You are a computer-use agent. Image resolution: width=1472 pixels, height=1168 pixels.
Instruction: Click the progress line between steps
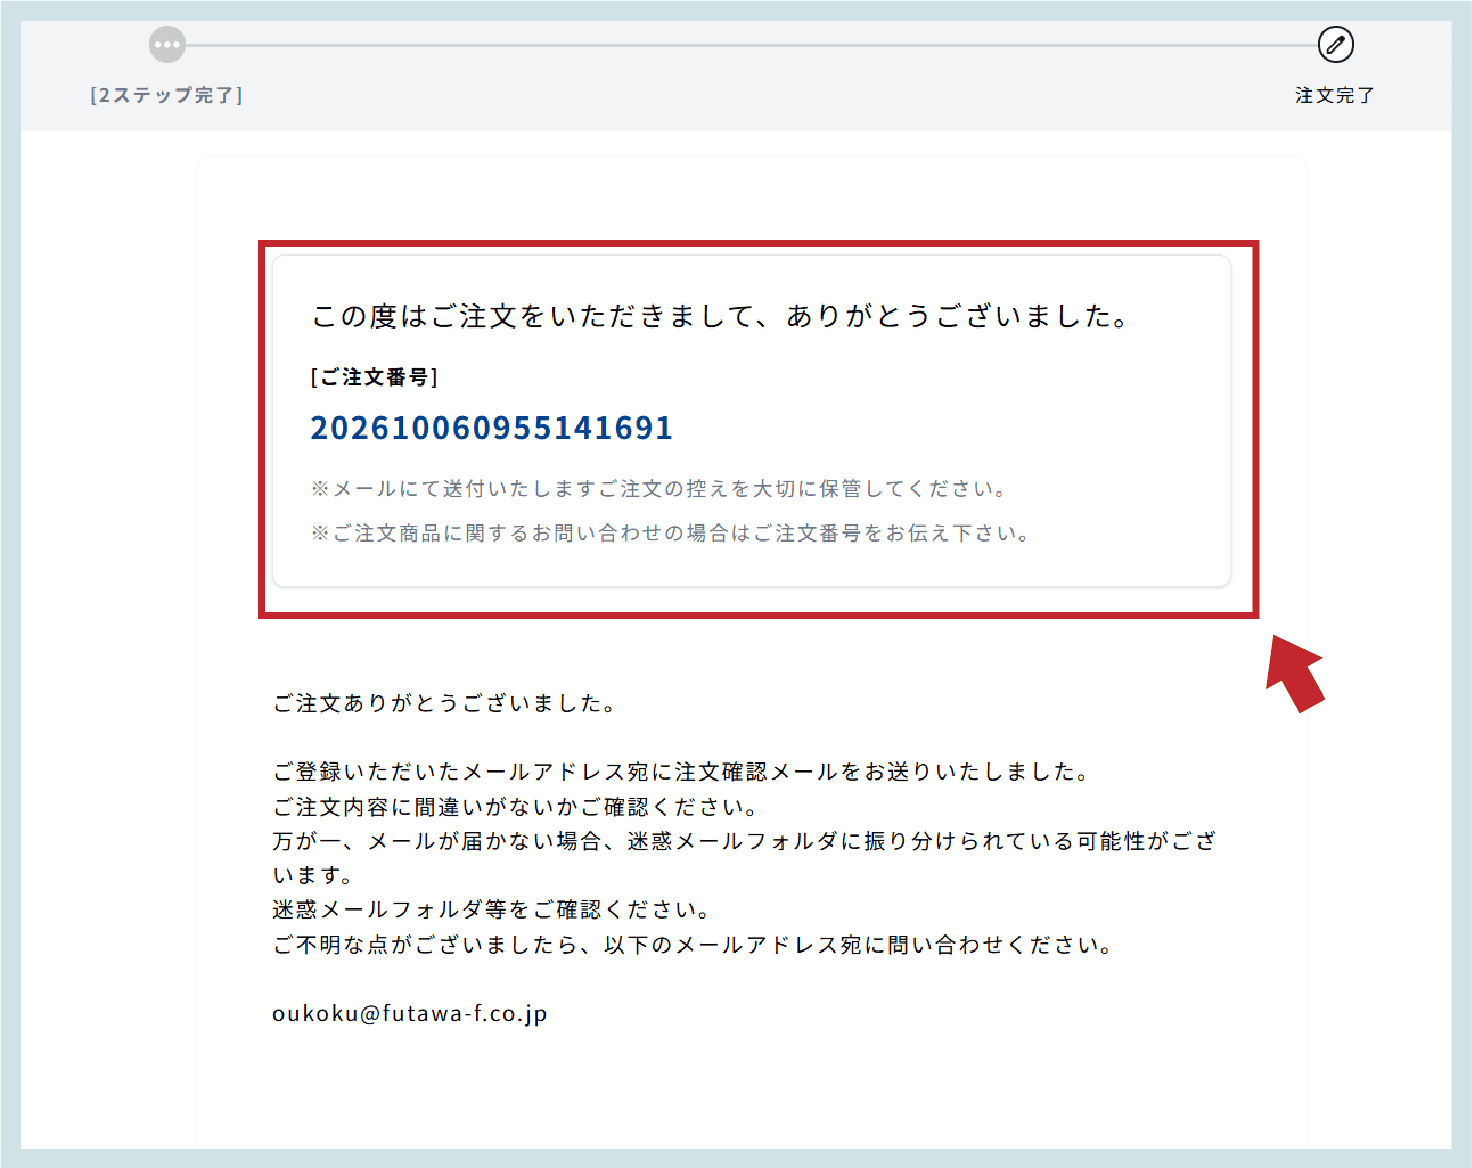point(751,45)
